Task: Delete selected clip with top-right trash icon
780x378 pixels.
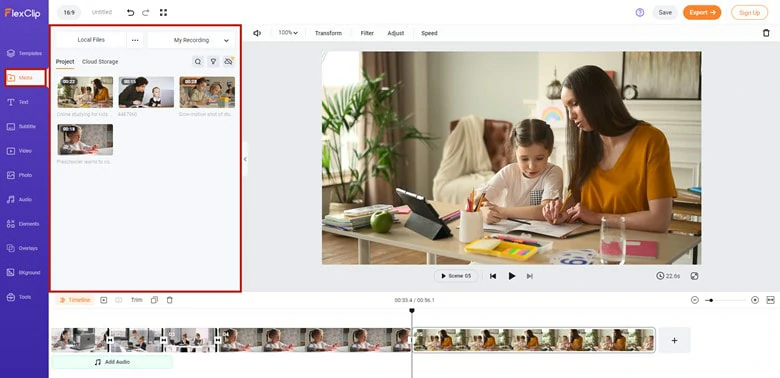Action: 766,33
